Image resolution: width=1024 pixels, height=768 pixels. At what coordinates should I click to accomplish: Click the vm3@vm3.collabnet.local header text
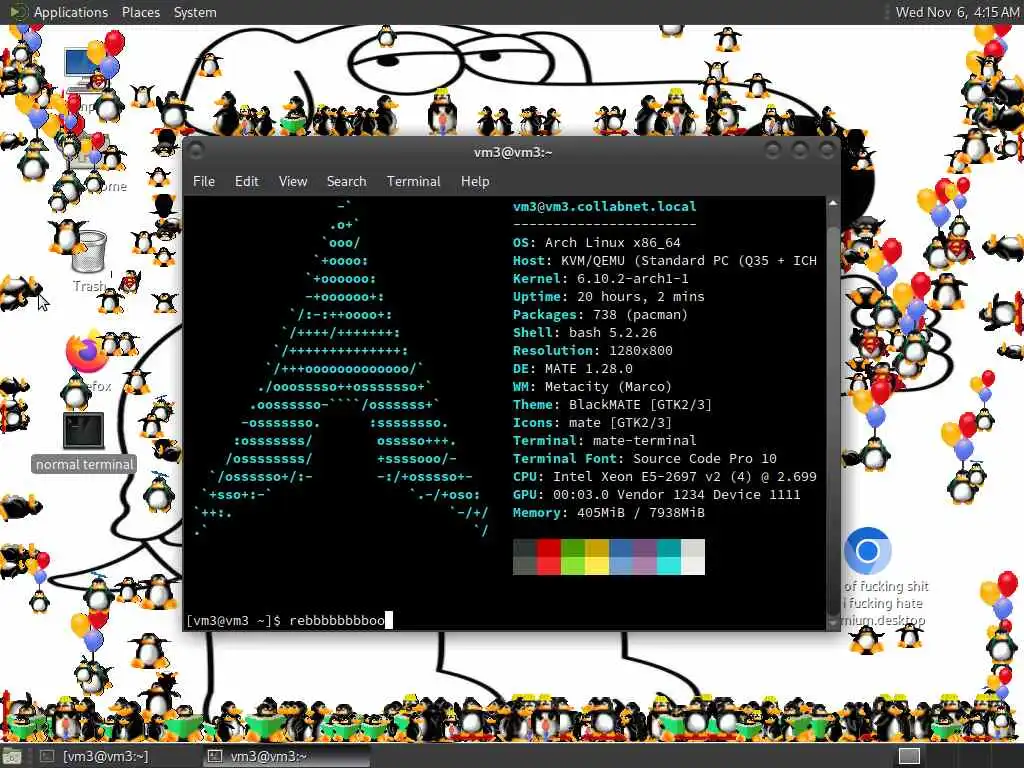pyautogui.click(x=605, y=206)
